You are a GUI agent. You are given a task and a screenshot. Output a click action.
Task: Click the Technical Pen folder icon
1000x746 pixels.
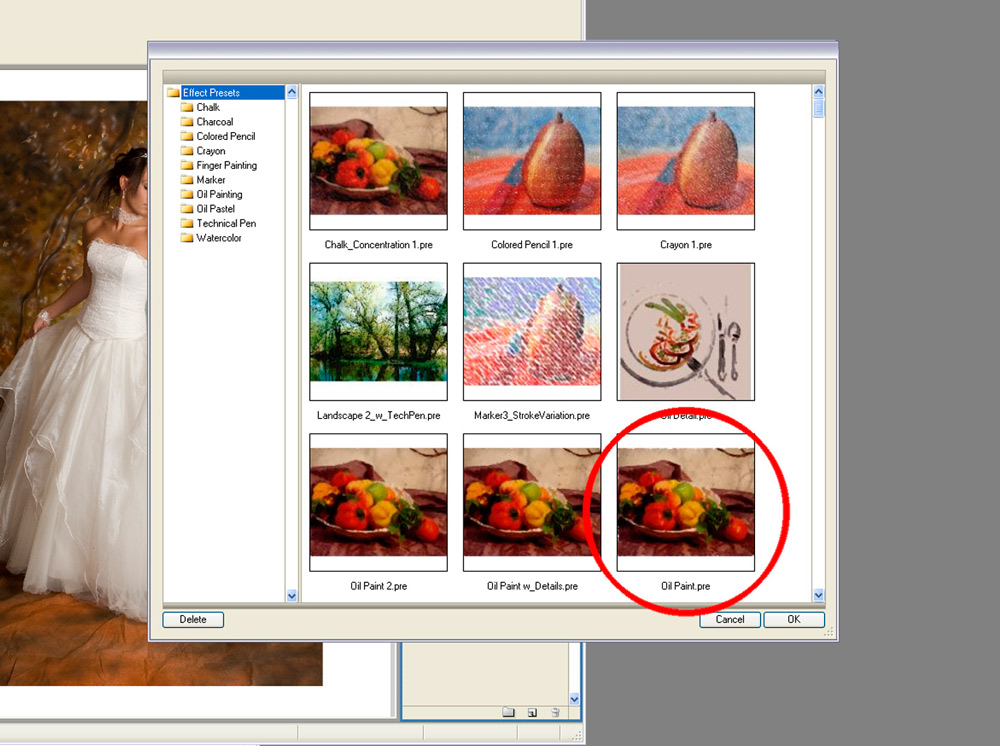187,223
